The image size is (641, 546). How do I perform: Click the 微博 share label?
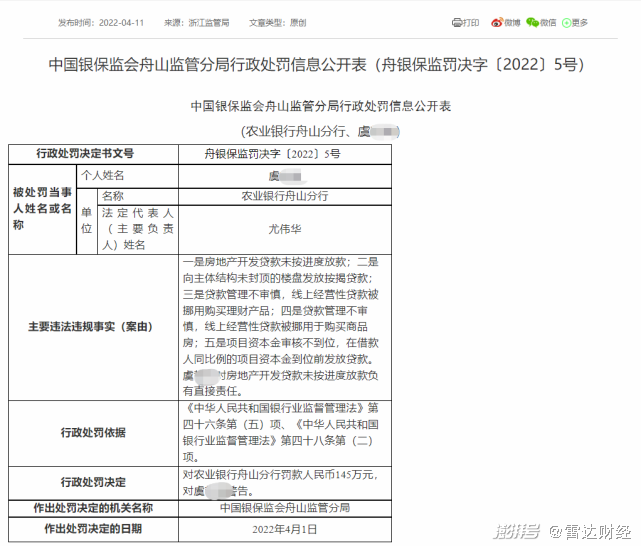click(512, 22)
